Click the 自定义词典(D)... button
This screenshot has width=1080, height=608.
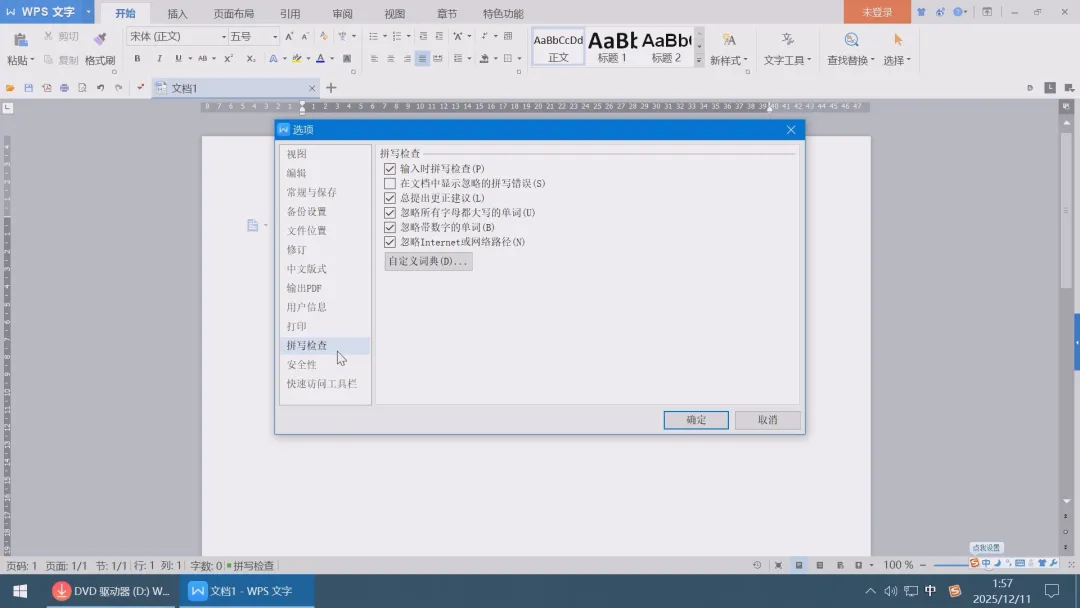coord(428,261)
